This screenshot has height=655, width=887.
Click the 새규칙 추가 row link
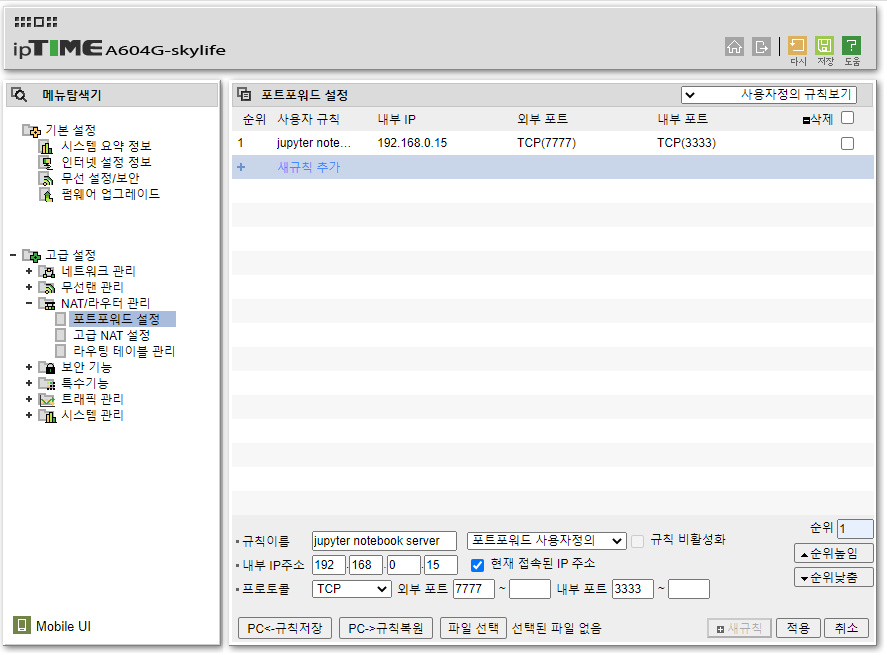pos(309,167)
